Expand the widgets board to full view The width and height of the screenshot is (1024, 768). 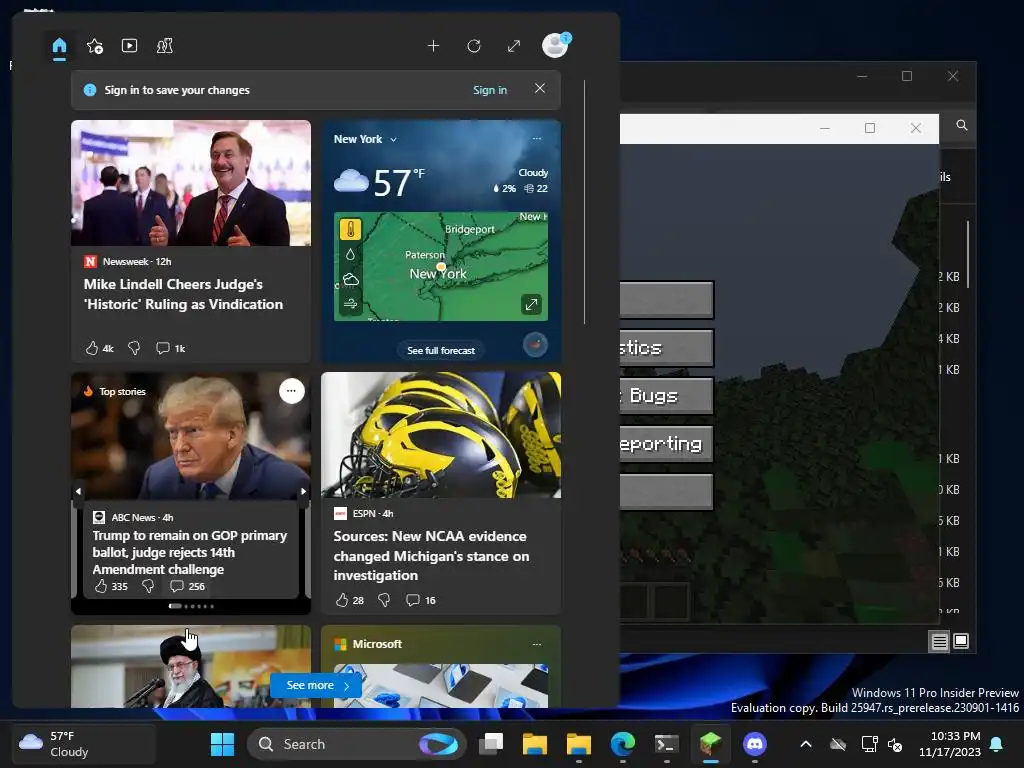tap(514, 46)
